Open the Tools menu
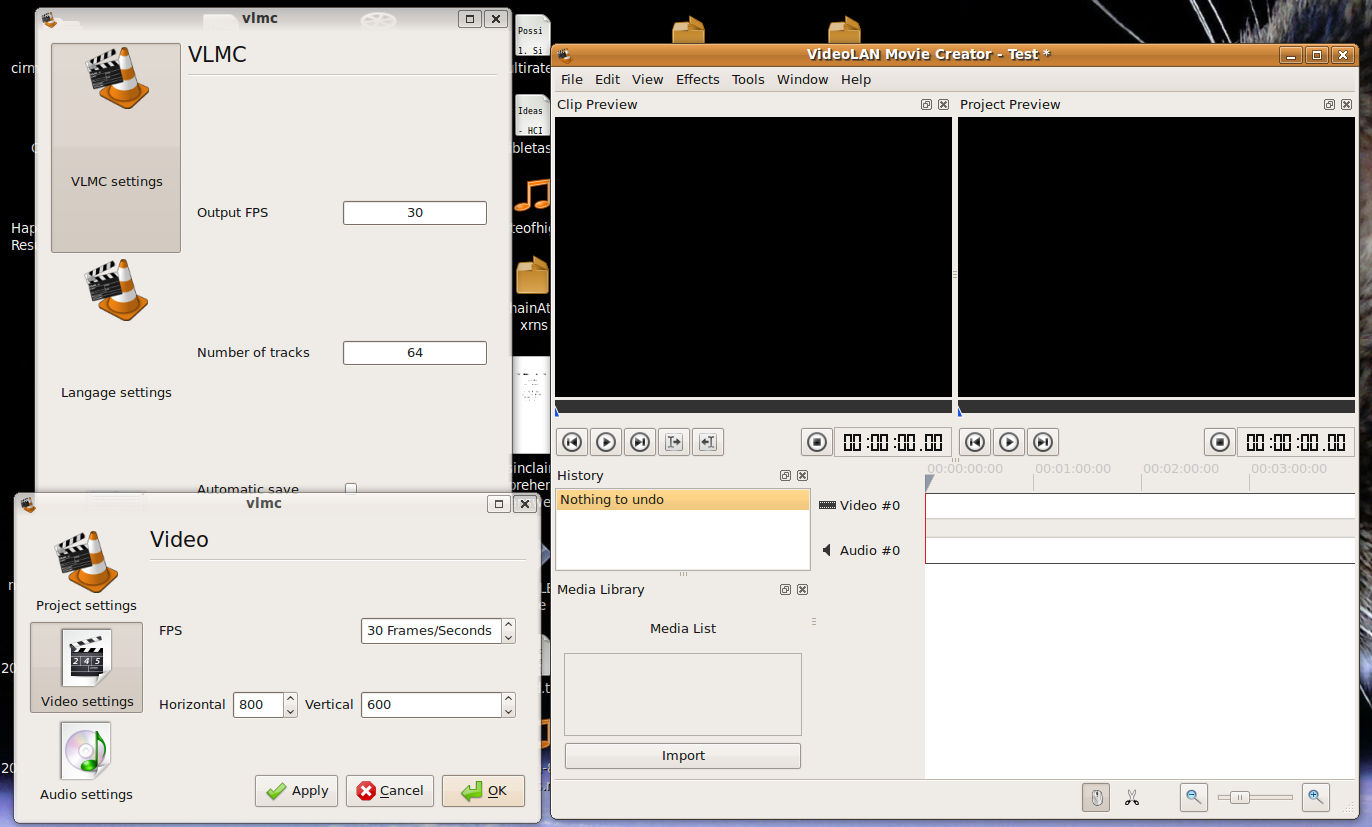The width and height of the screenshot is (1372, 827). point(748,80)
